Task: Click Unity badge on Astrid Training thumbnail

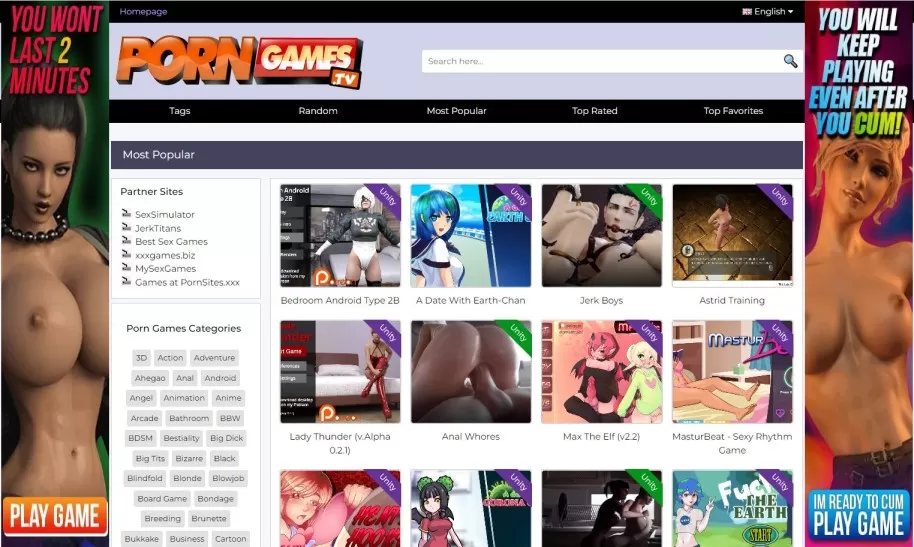Action: (779, 199)
